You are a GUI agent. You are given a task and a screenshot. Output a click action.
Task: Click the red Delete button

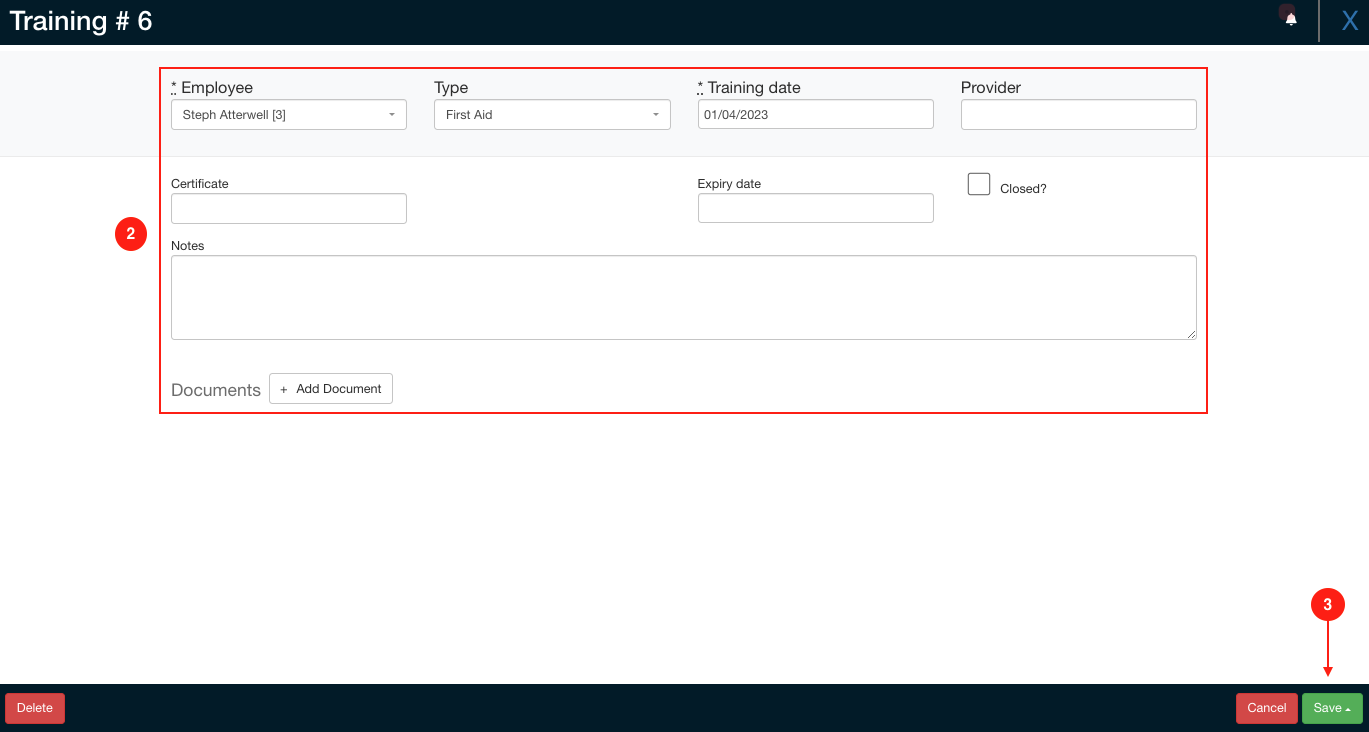coord(35,708)
